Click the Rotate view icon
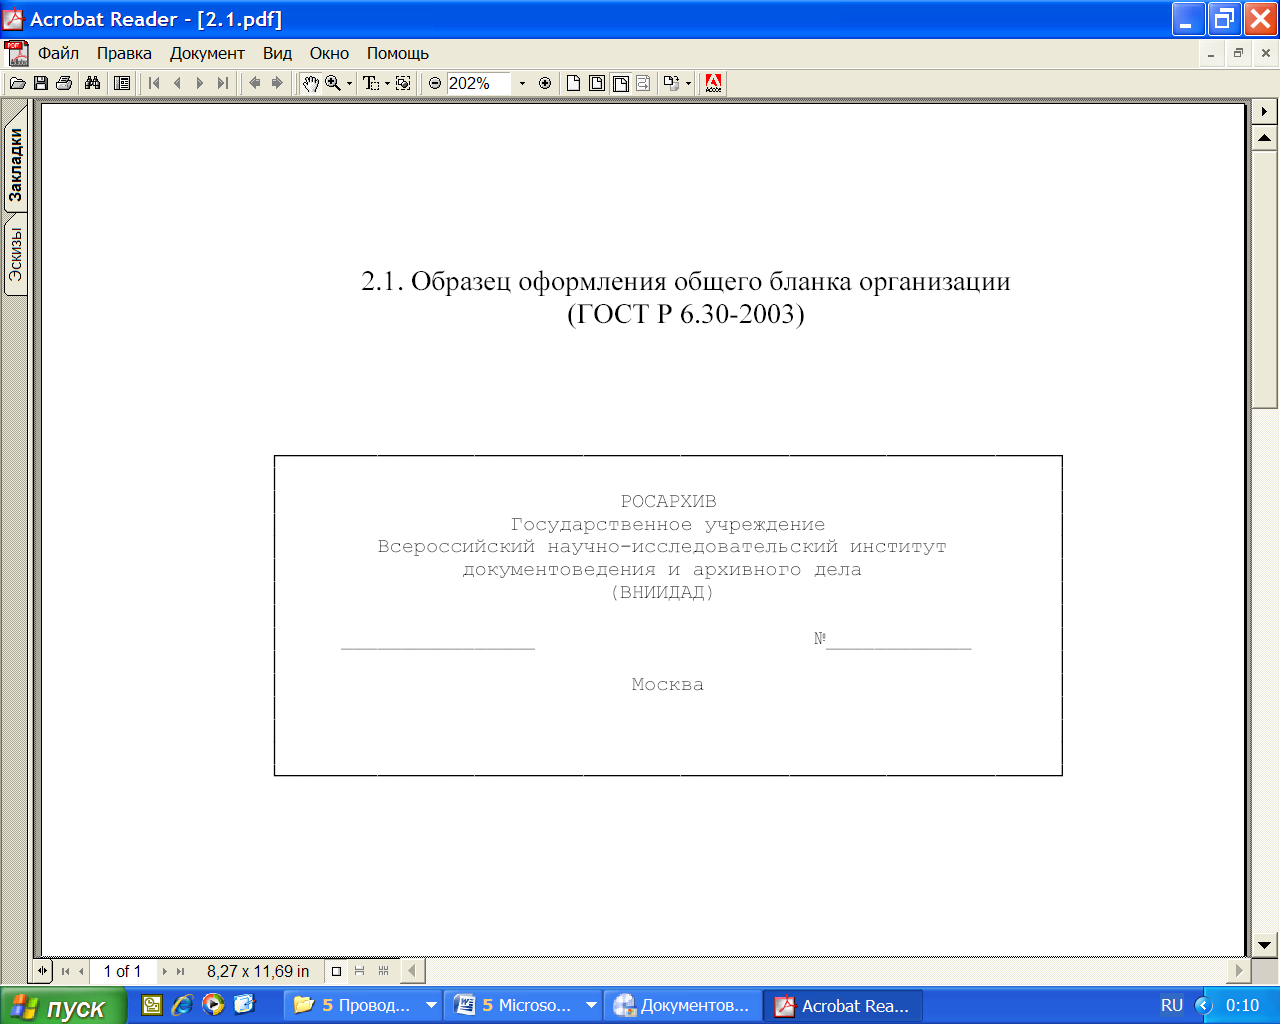Image resolution: width=1280 pixels, height=1024 pixels. click(x=671, y=83)
